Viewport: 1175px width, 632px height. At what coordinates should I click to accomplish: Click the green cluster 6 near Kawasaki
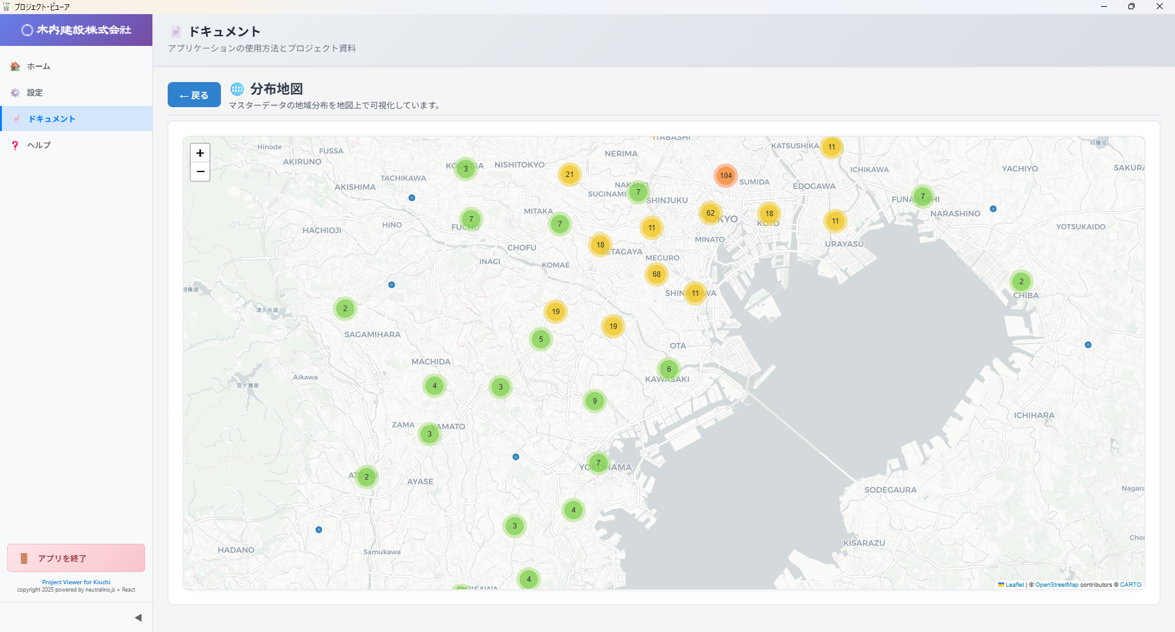point(669,369)
